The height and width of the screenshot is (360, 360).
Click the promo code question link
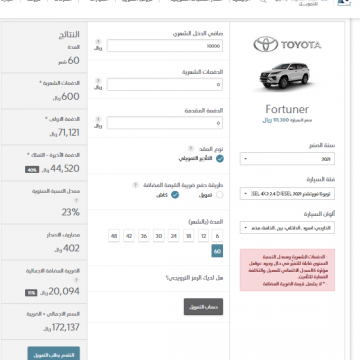[194, 278]
